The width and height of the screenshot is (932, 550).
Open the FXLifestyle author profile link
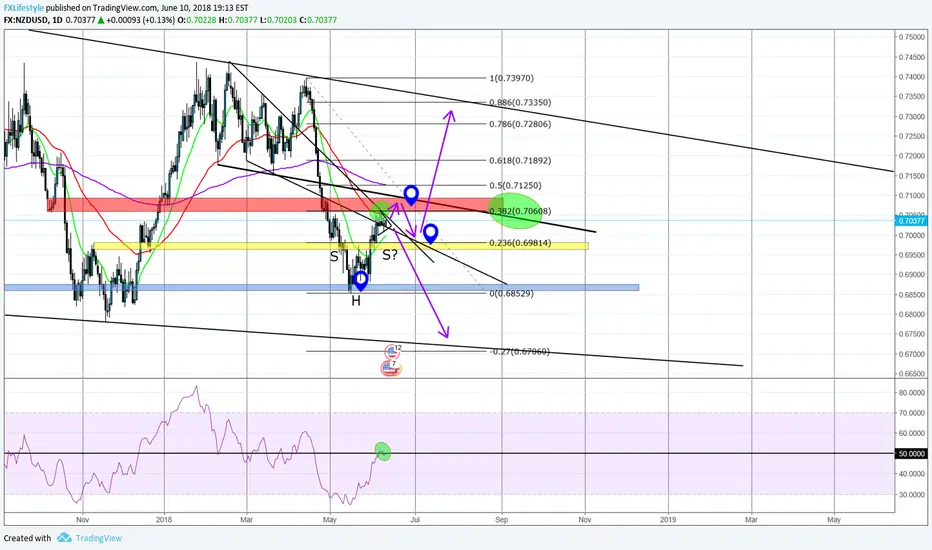(x=24, y=8)
